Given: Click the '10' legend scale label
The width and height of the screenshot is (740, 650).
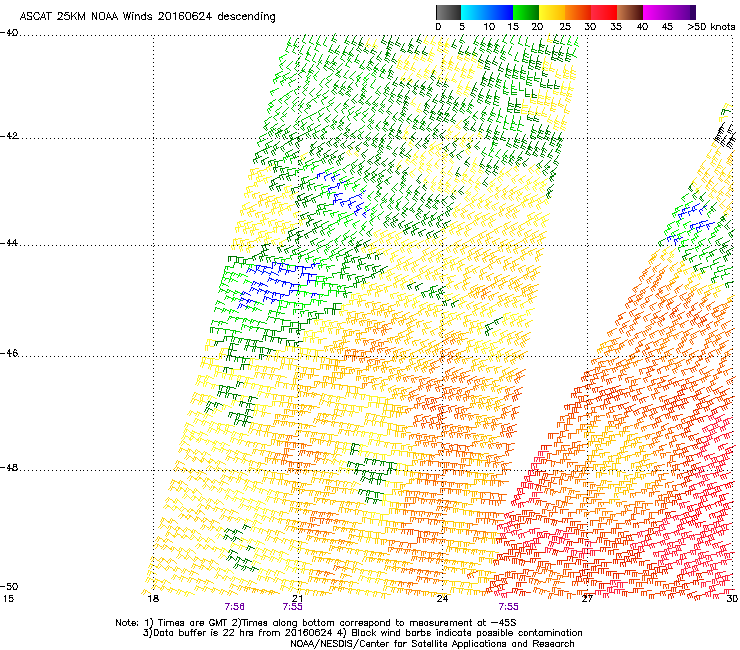Looking at the screenshot, I should (x=489, y=27).
